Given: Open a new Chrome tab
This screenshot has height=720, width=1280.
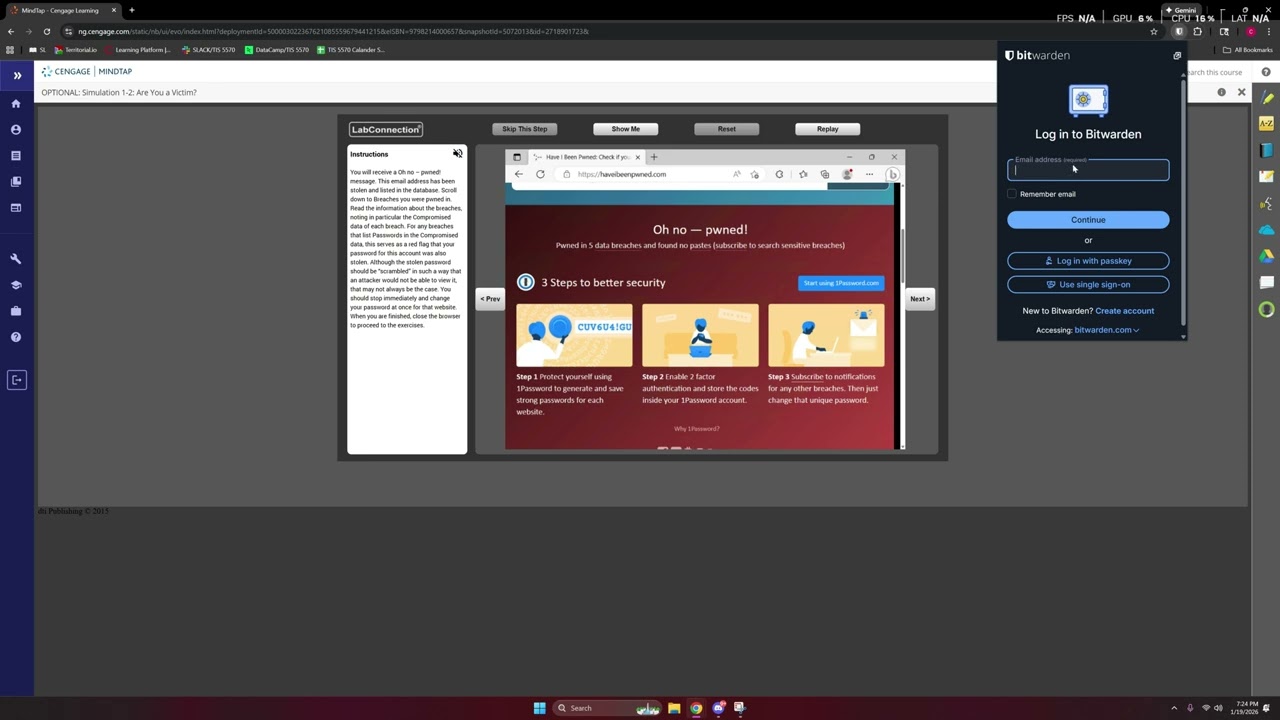Looking at the screenshot, I should pyautogui.click(x=131, y=10).
